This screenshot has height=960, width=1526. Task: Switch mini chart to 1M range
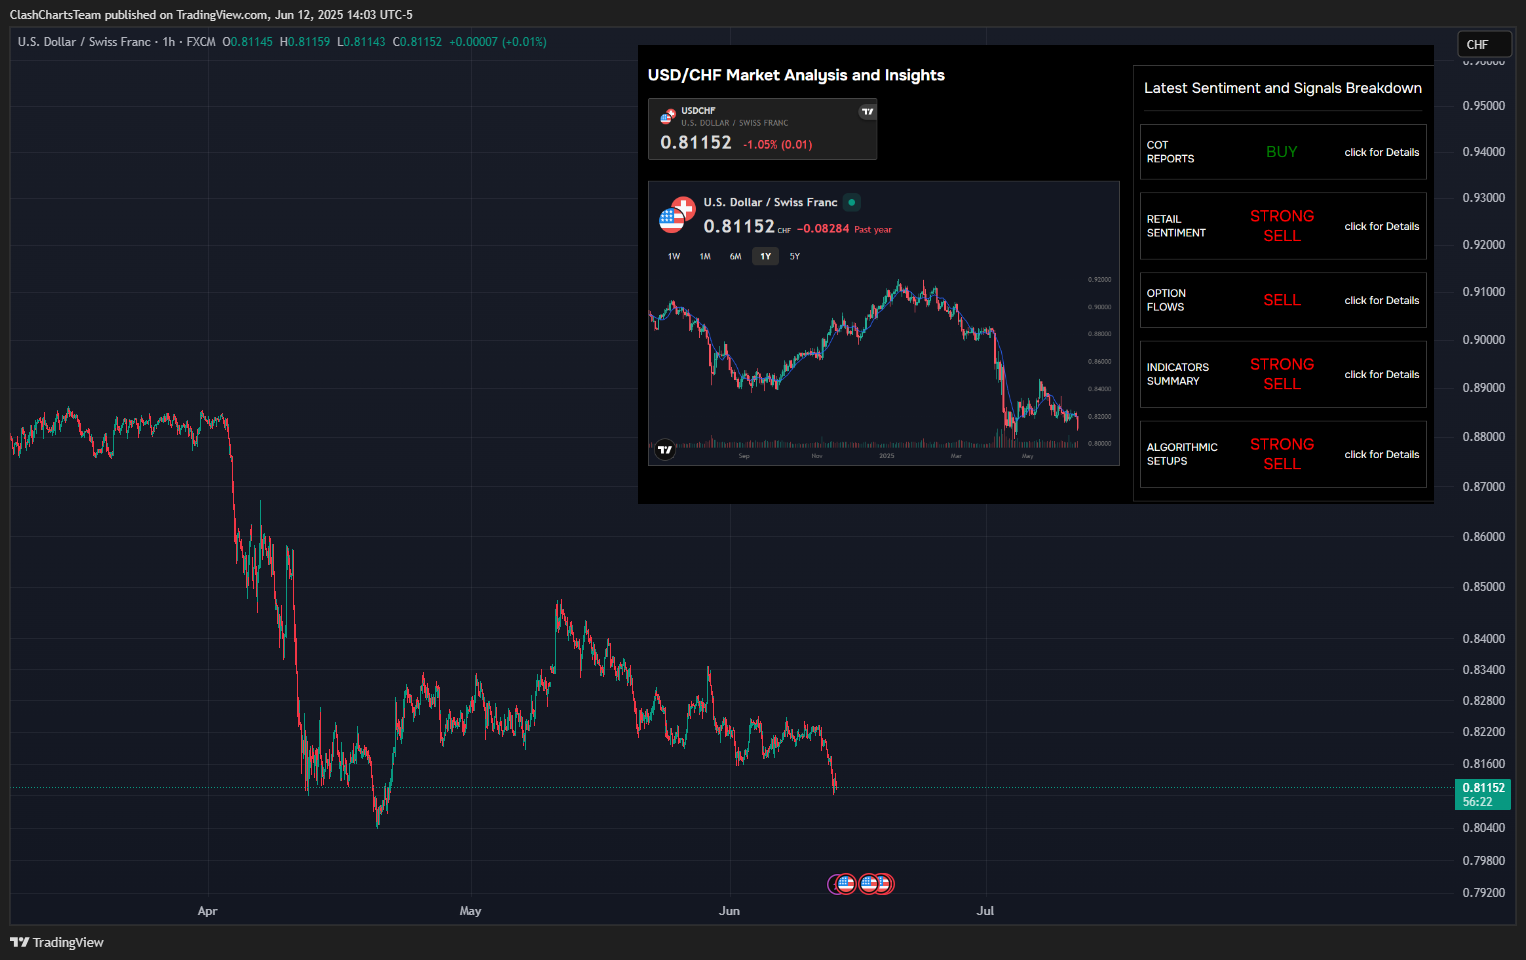tap(705, 257)
